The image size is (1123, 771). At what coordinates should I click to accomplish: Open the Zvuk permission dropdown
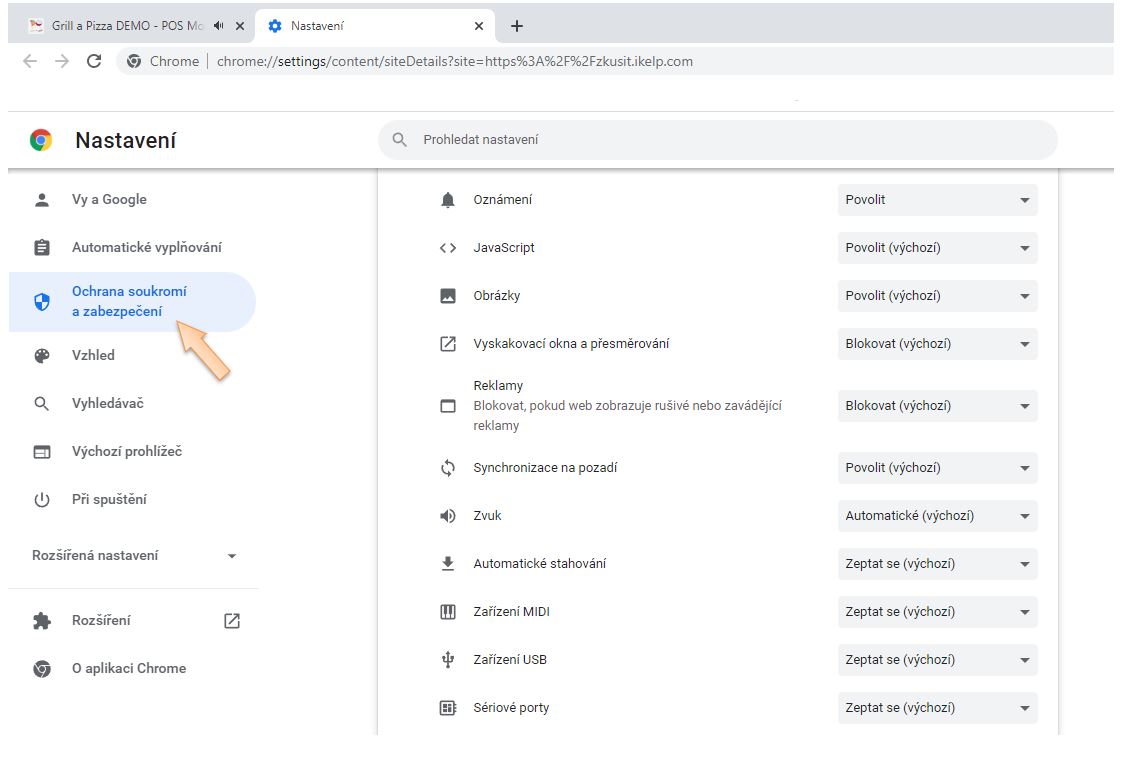tap(937, 516)
